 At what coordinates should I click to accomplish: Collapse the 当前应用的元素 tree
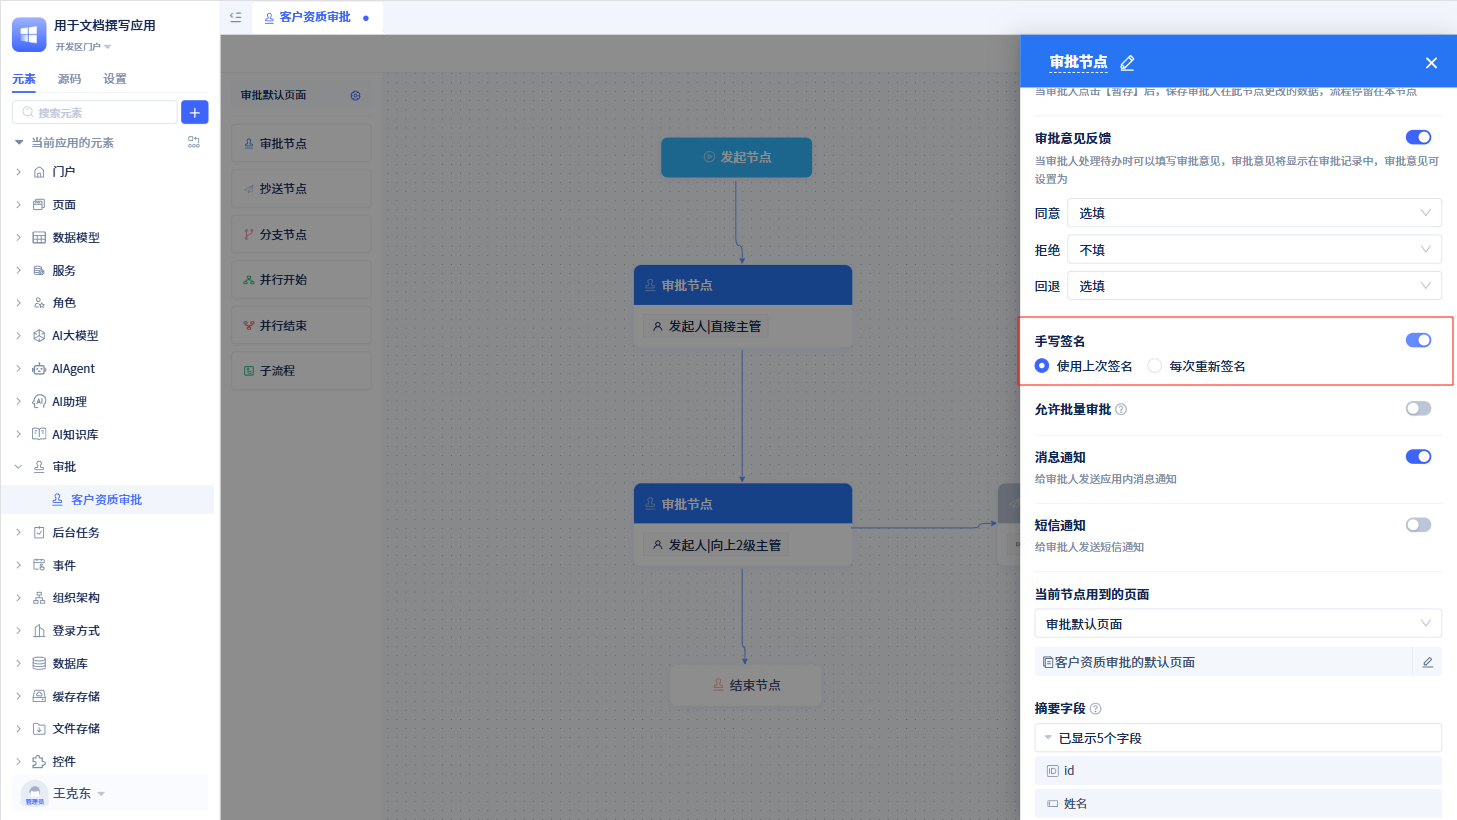click(x=19, y=142)
